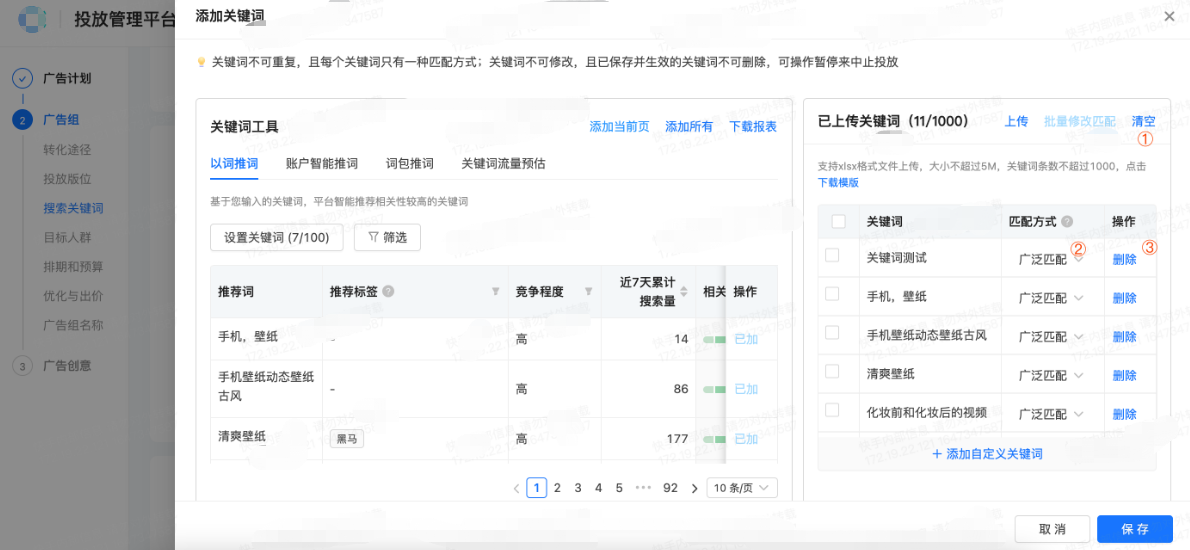1190x550 pixels.
Task: Go to results page 5
Action: tap(619, 488)
